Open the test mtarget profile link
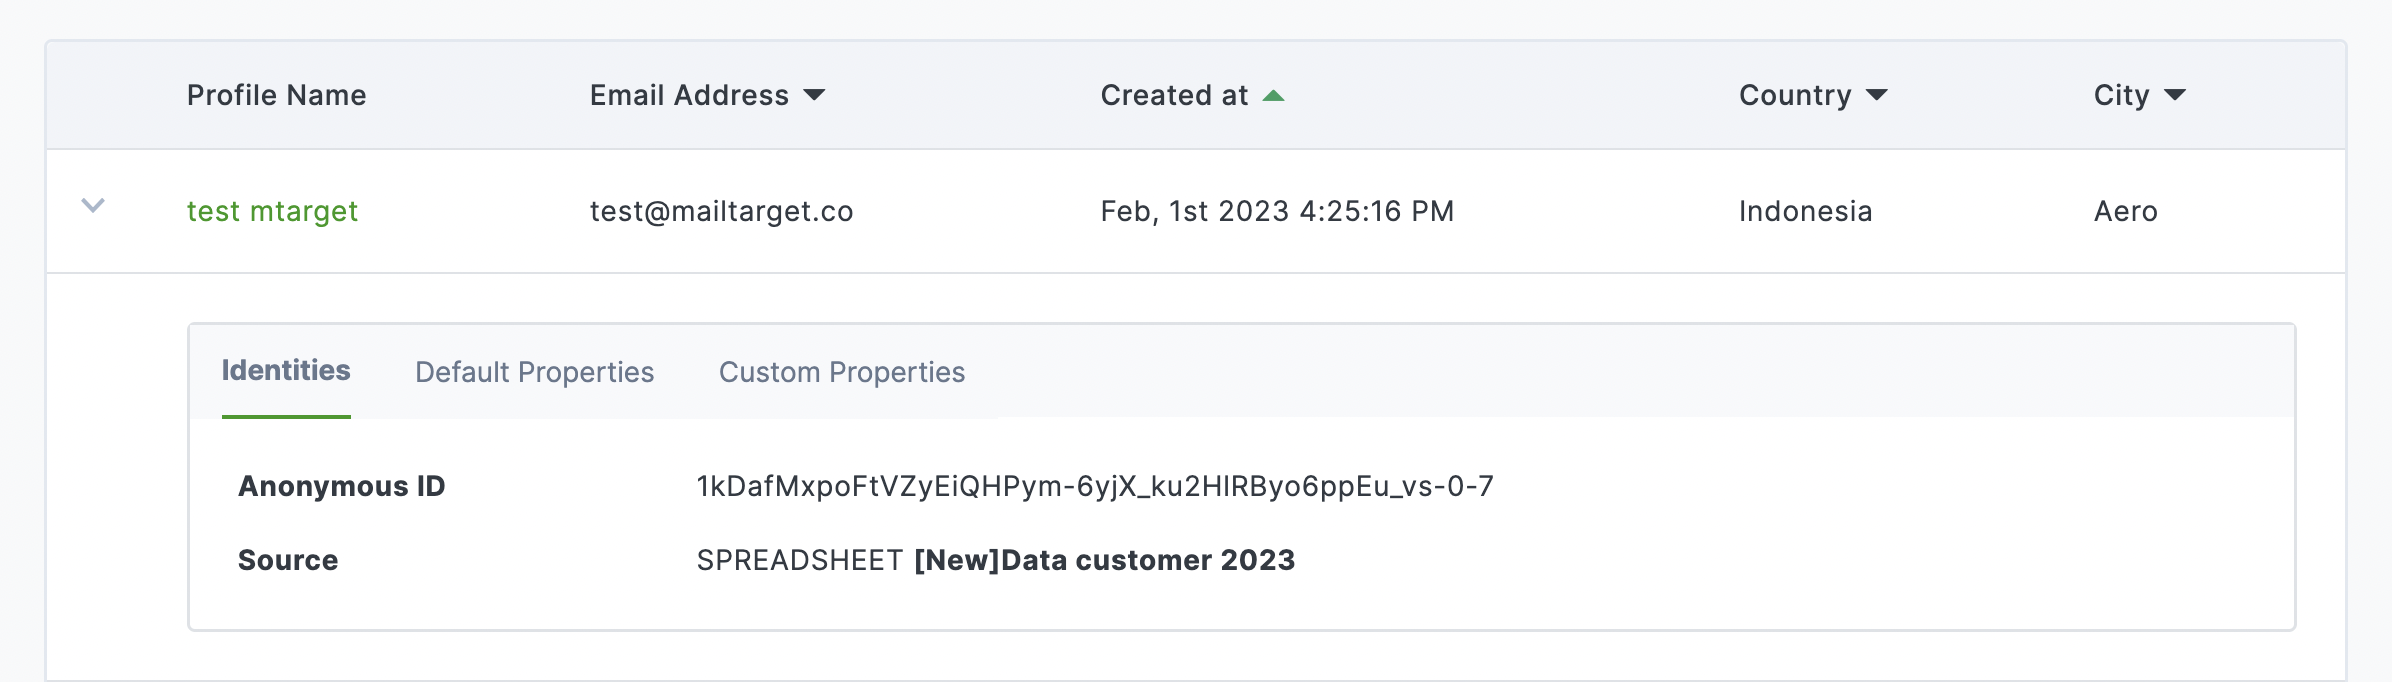 pyautogui.click(x=272, y=211)
